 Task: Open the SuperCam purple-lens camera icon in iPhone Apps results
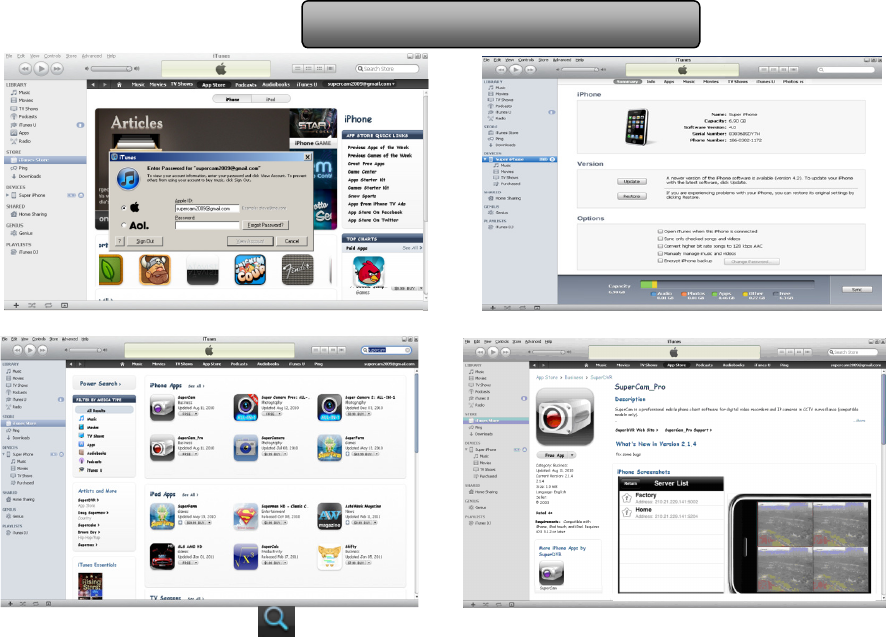point(162,407)
